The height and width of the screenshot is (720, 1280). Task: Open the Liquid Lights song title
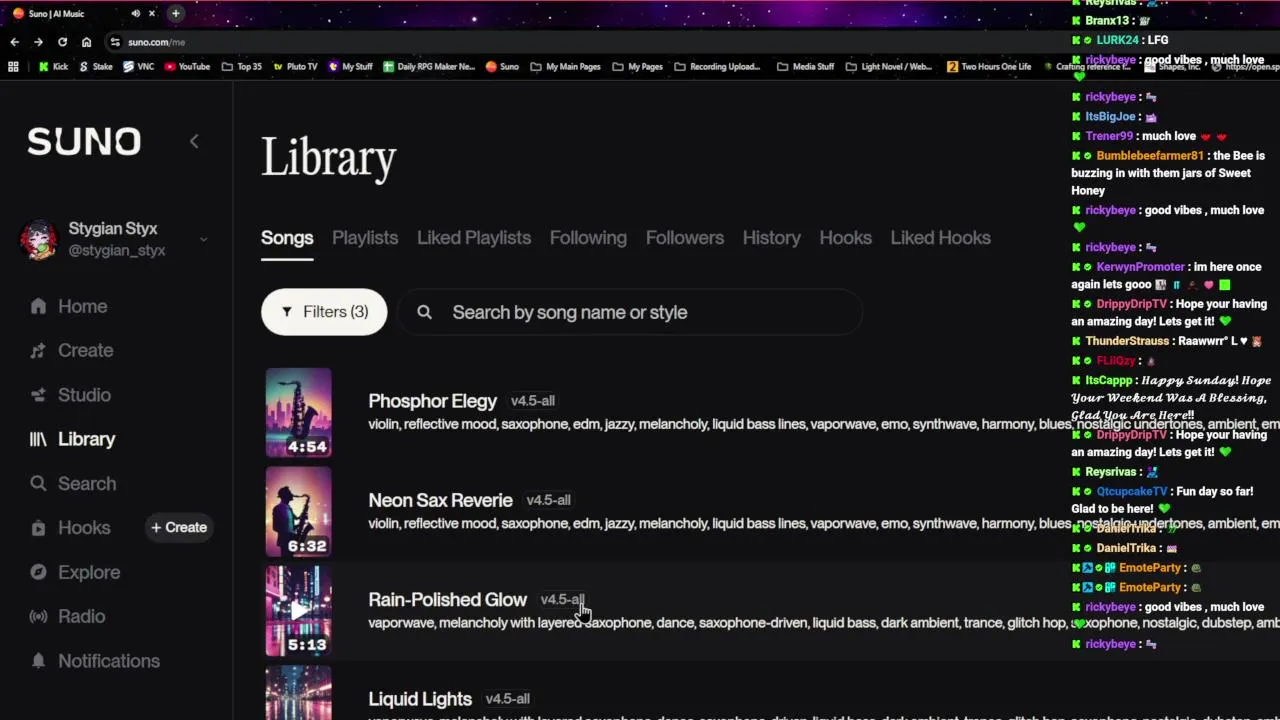pos(420,699)
